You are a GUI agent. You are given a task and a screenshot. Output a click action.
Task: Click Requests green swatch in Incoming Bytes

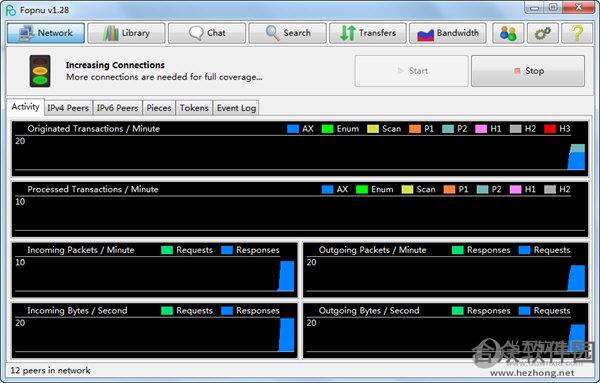pyautogui.click(x=167, y=311)
